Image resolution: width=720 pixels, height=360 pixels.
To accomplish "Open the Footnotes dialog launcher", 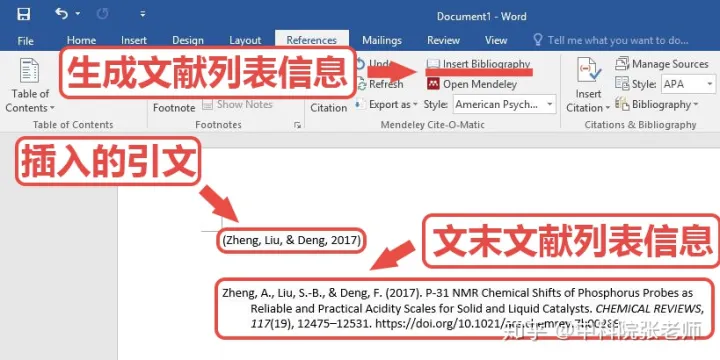I will point(297,125).
